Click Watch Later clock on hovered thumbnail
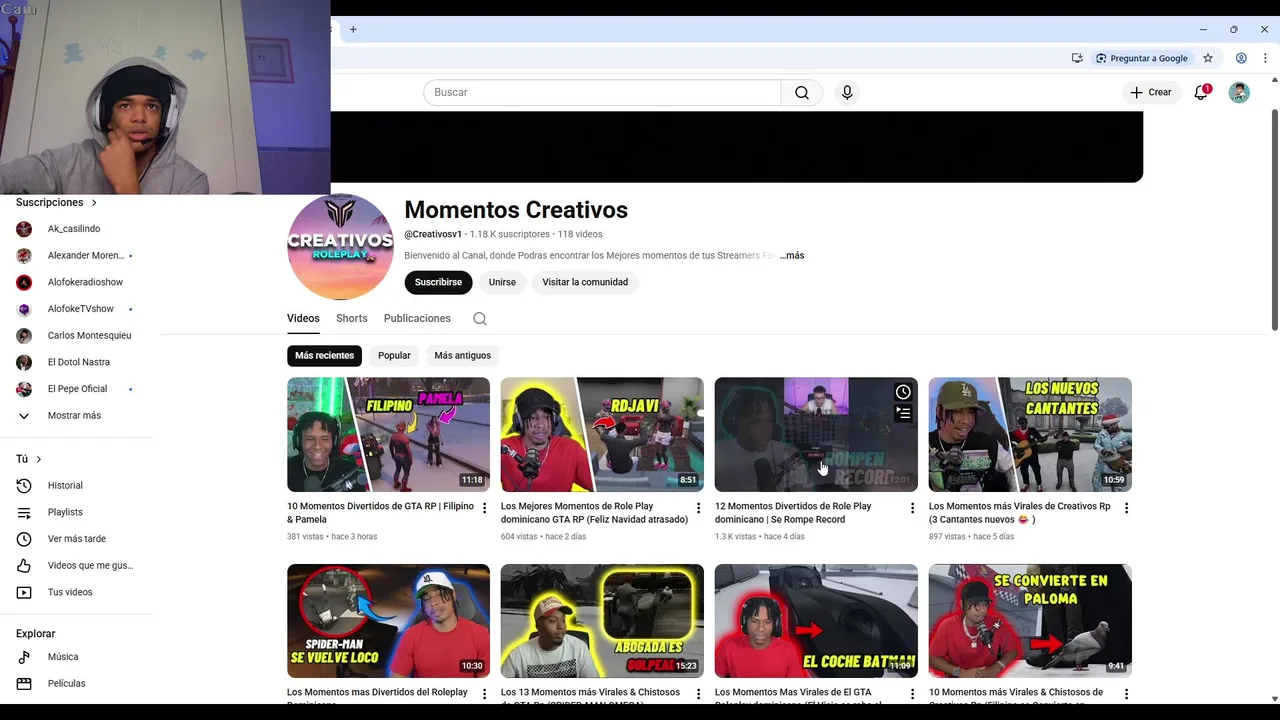 tap(903, 392)
